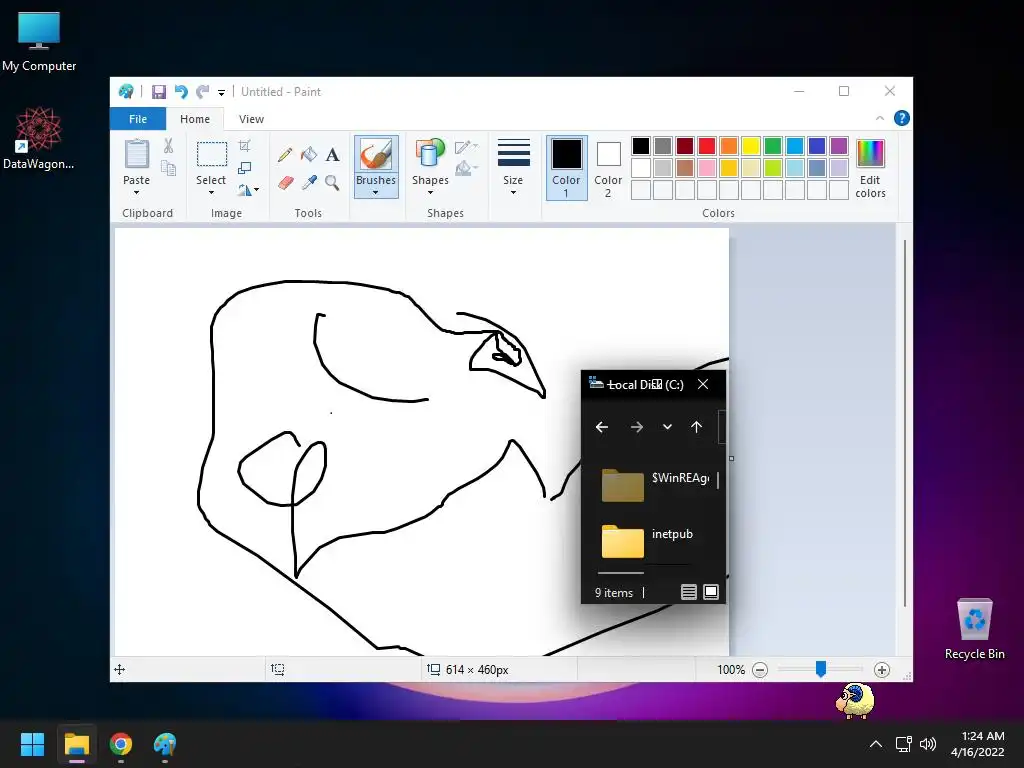1024x768 pixels.
Task: Open the Rotate dropdown arrow
Action: click(256, 190)
